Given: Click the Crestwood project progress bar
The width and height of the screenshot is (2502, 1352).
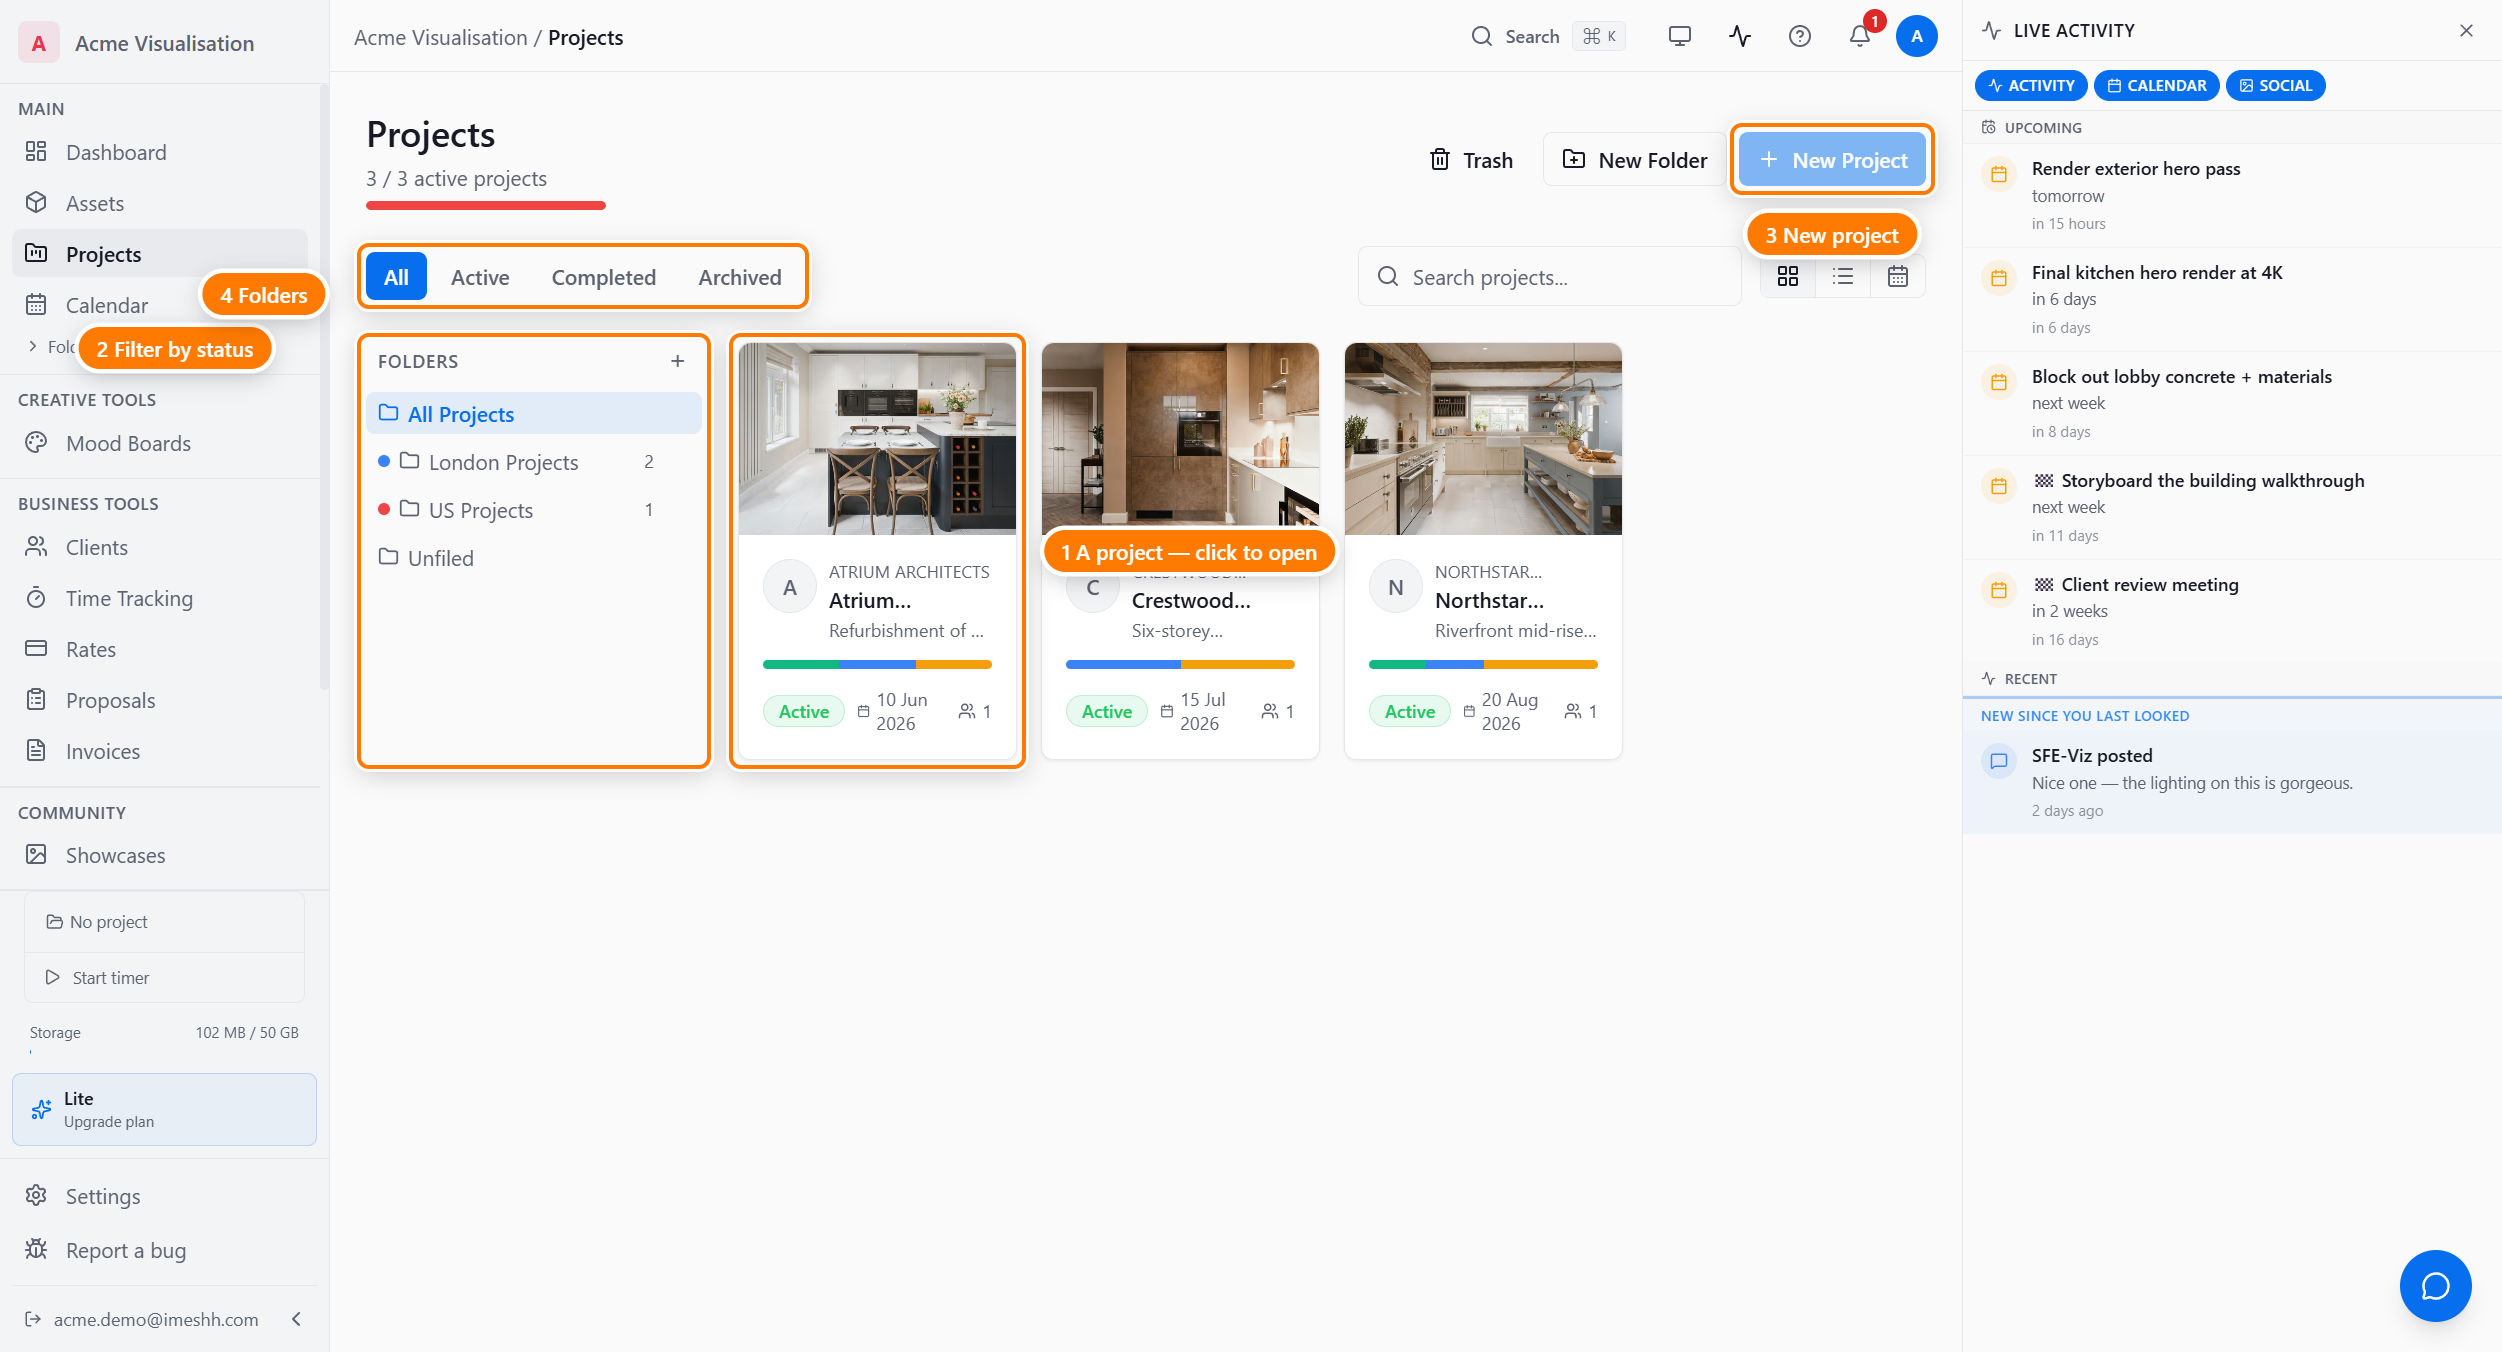Looking at the screenshot, I should pos(1180,664).
